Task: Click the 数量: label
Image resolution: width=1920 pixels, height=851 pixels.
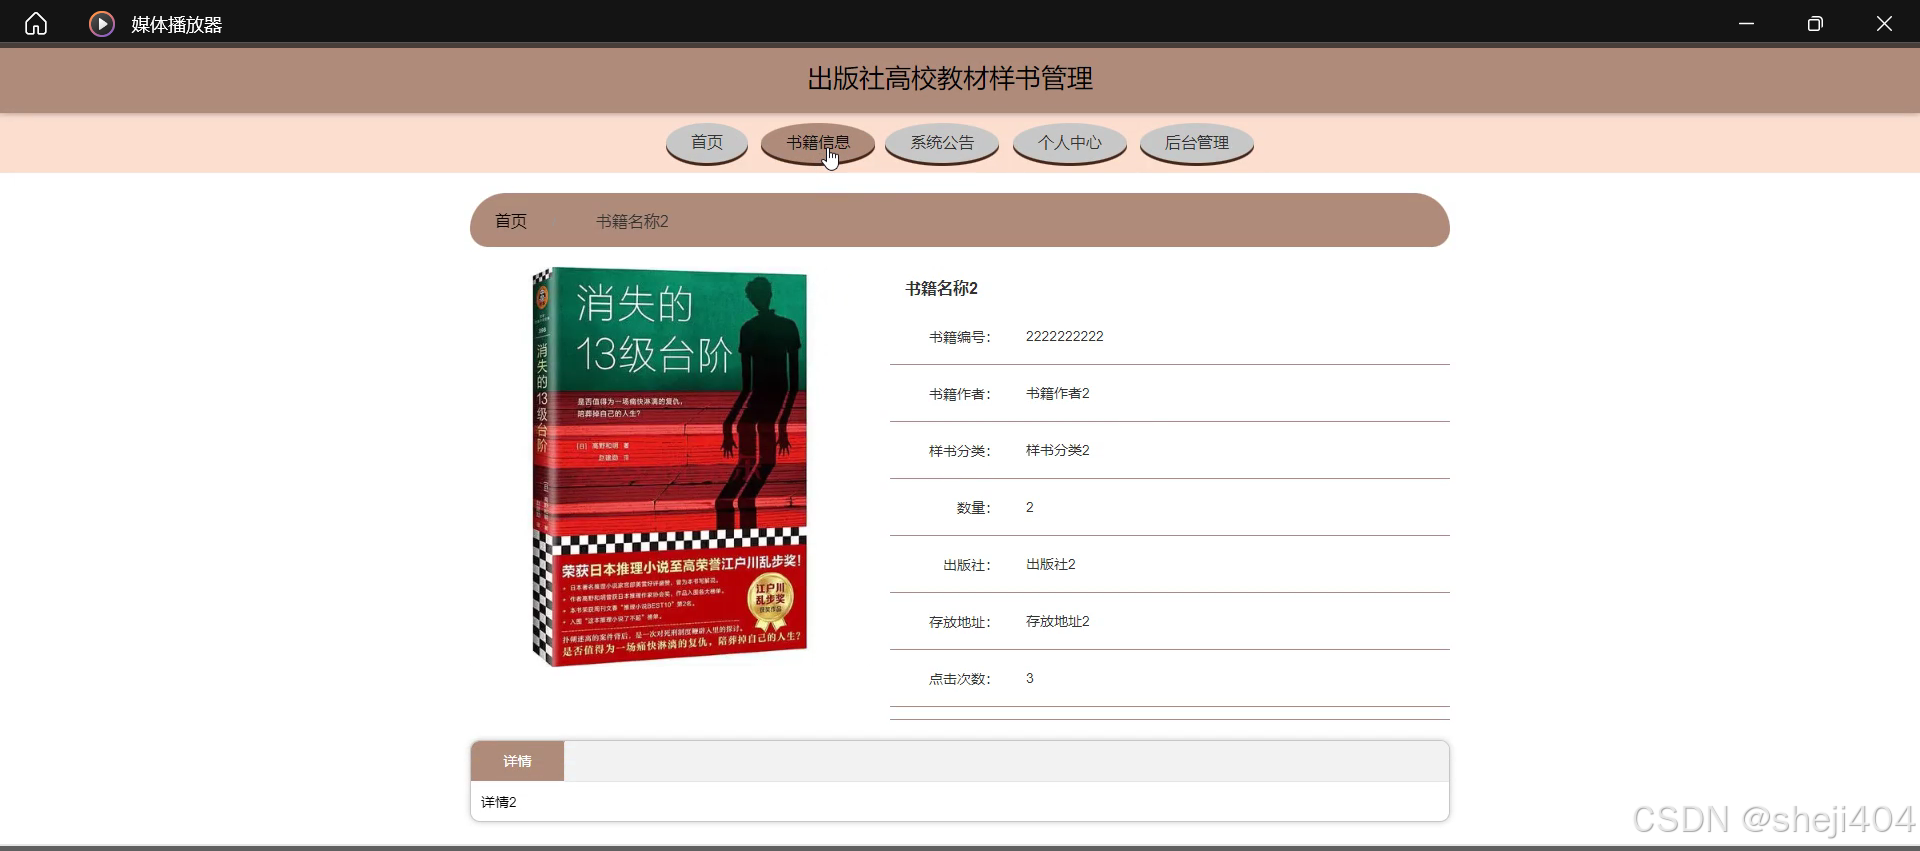Action: tap(974, 509)
